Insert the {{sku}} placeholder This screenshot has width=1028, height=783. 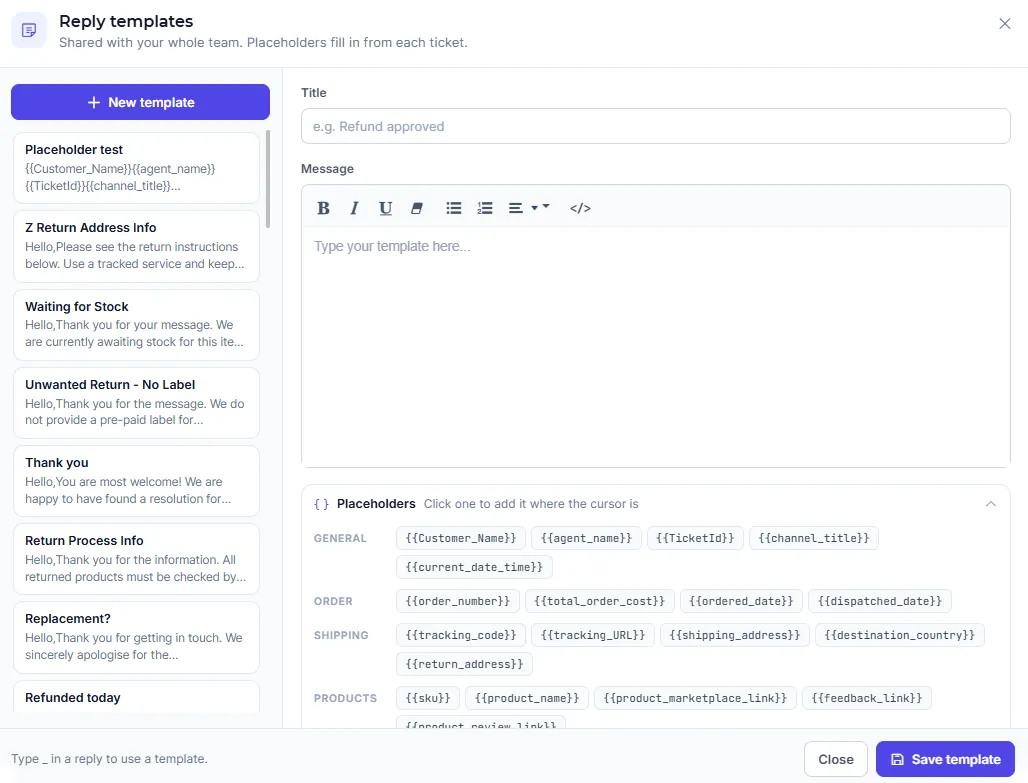[428, 698]
